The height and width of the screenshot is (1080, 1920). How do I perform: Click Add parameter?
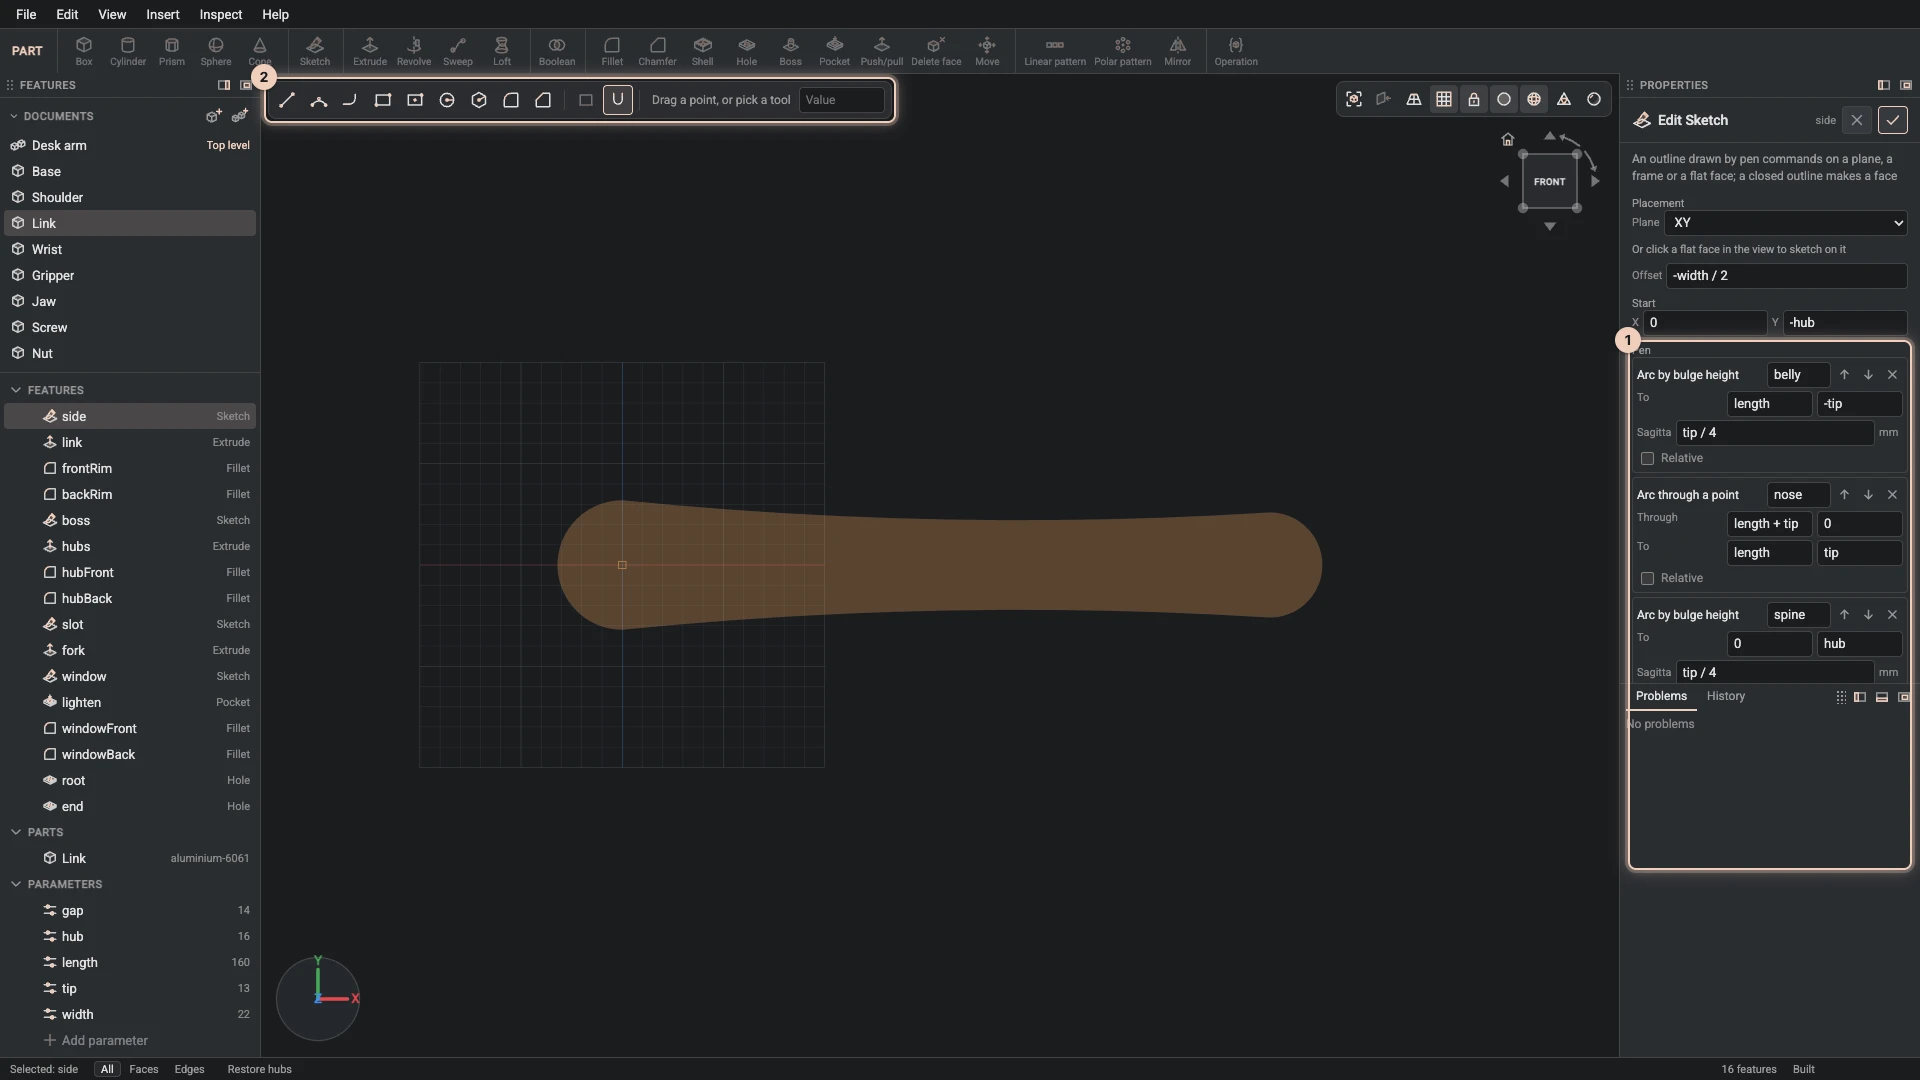(x=95, y=1040)
